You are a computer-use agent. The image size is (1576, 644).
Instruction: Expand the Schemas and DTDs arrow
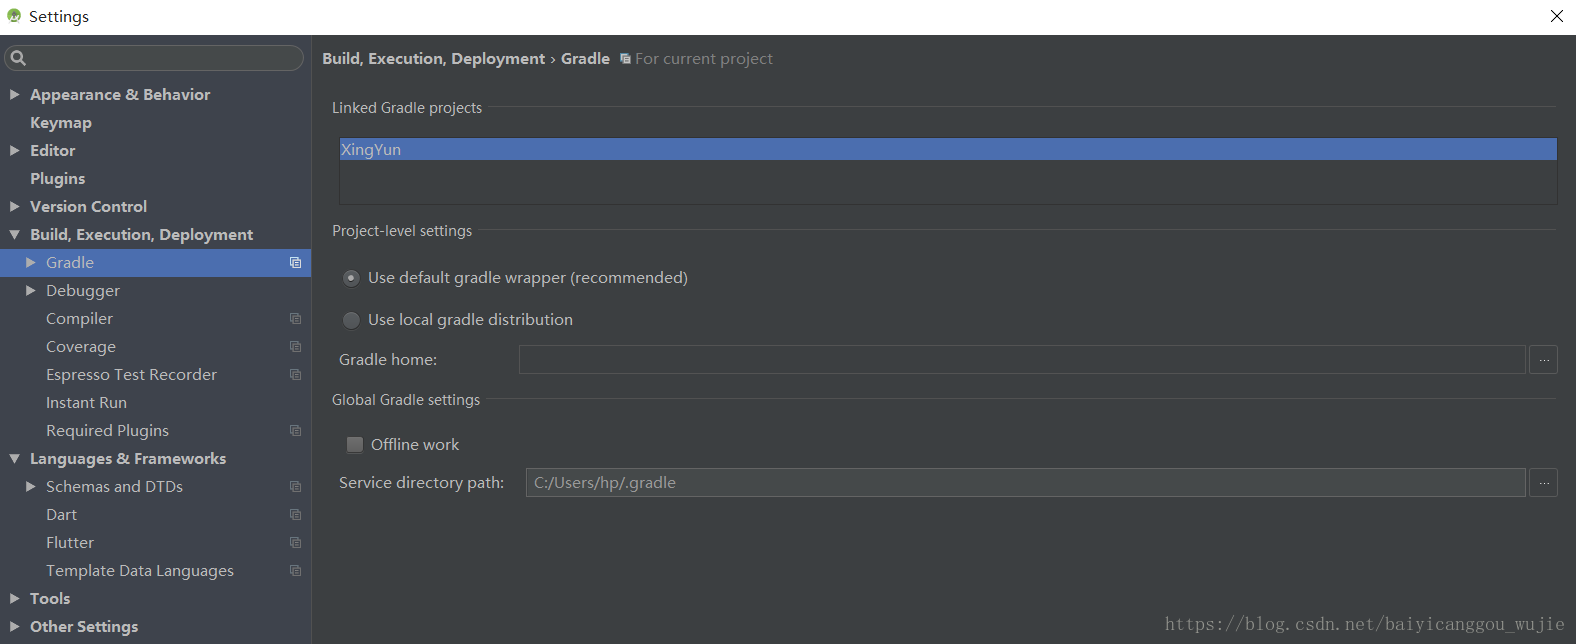point(31,486)
